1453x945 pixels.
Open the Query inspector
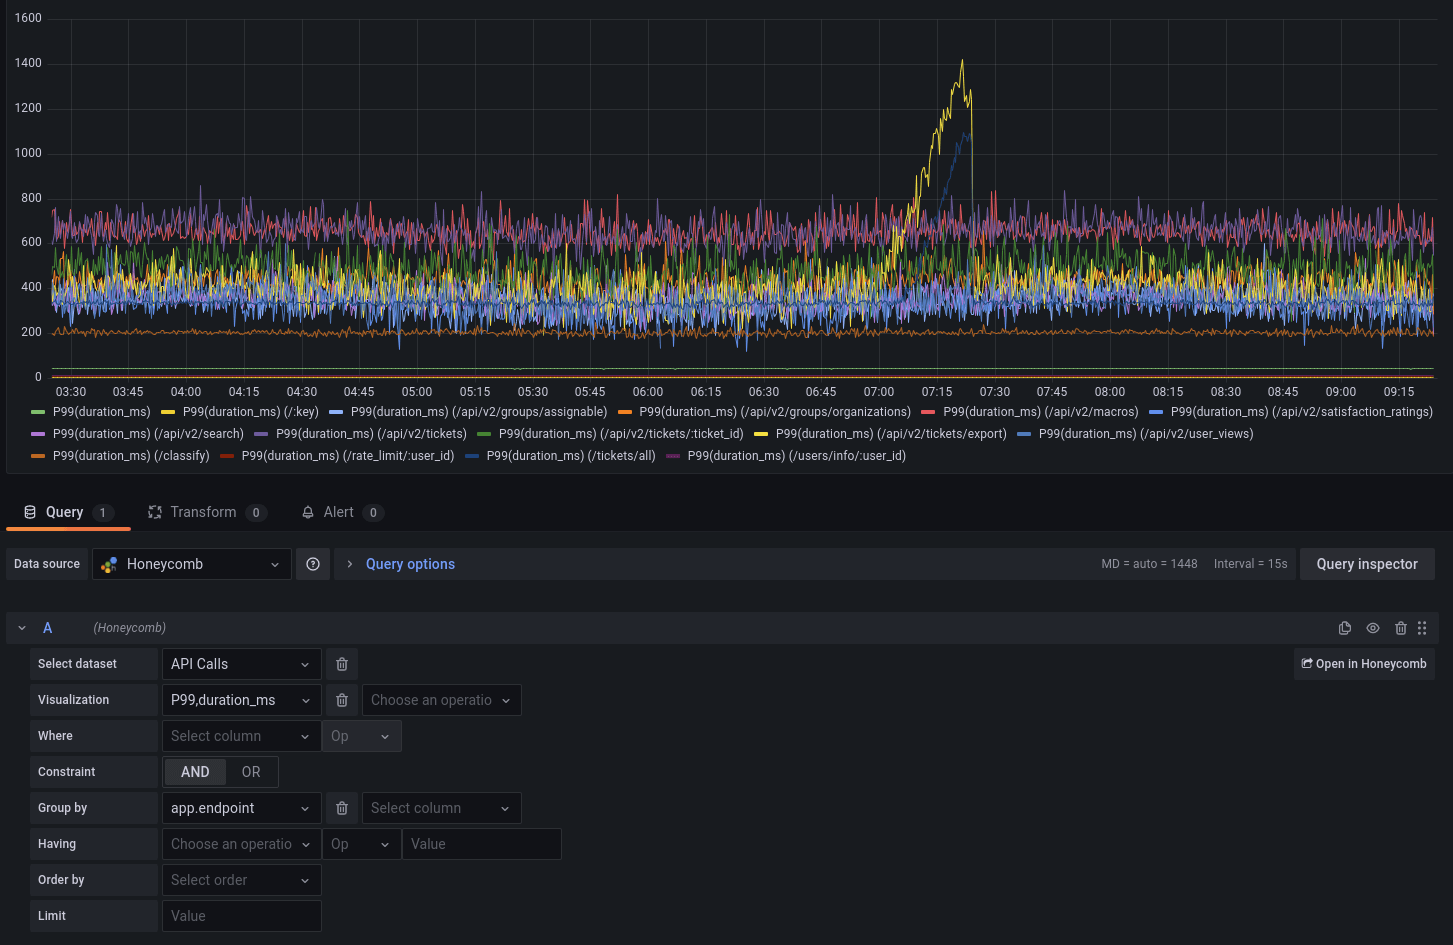1366,563
